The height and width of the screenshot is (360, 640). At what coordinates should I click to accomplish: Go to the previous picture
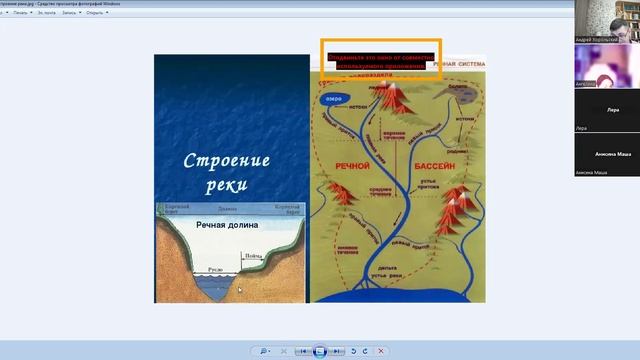[x=303, y=351]
